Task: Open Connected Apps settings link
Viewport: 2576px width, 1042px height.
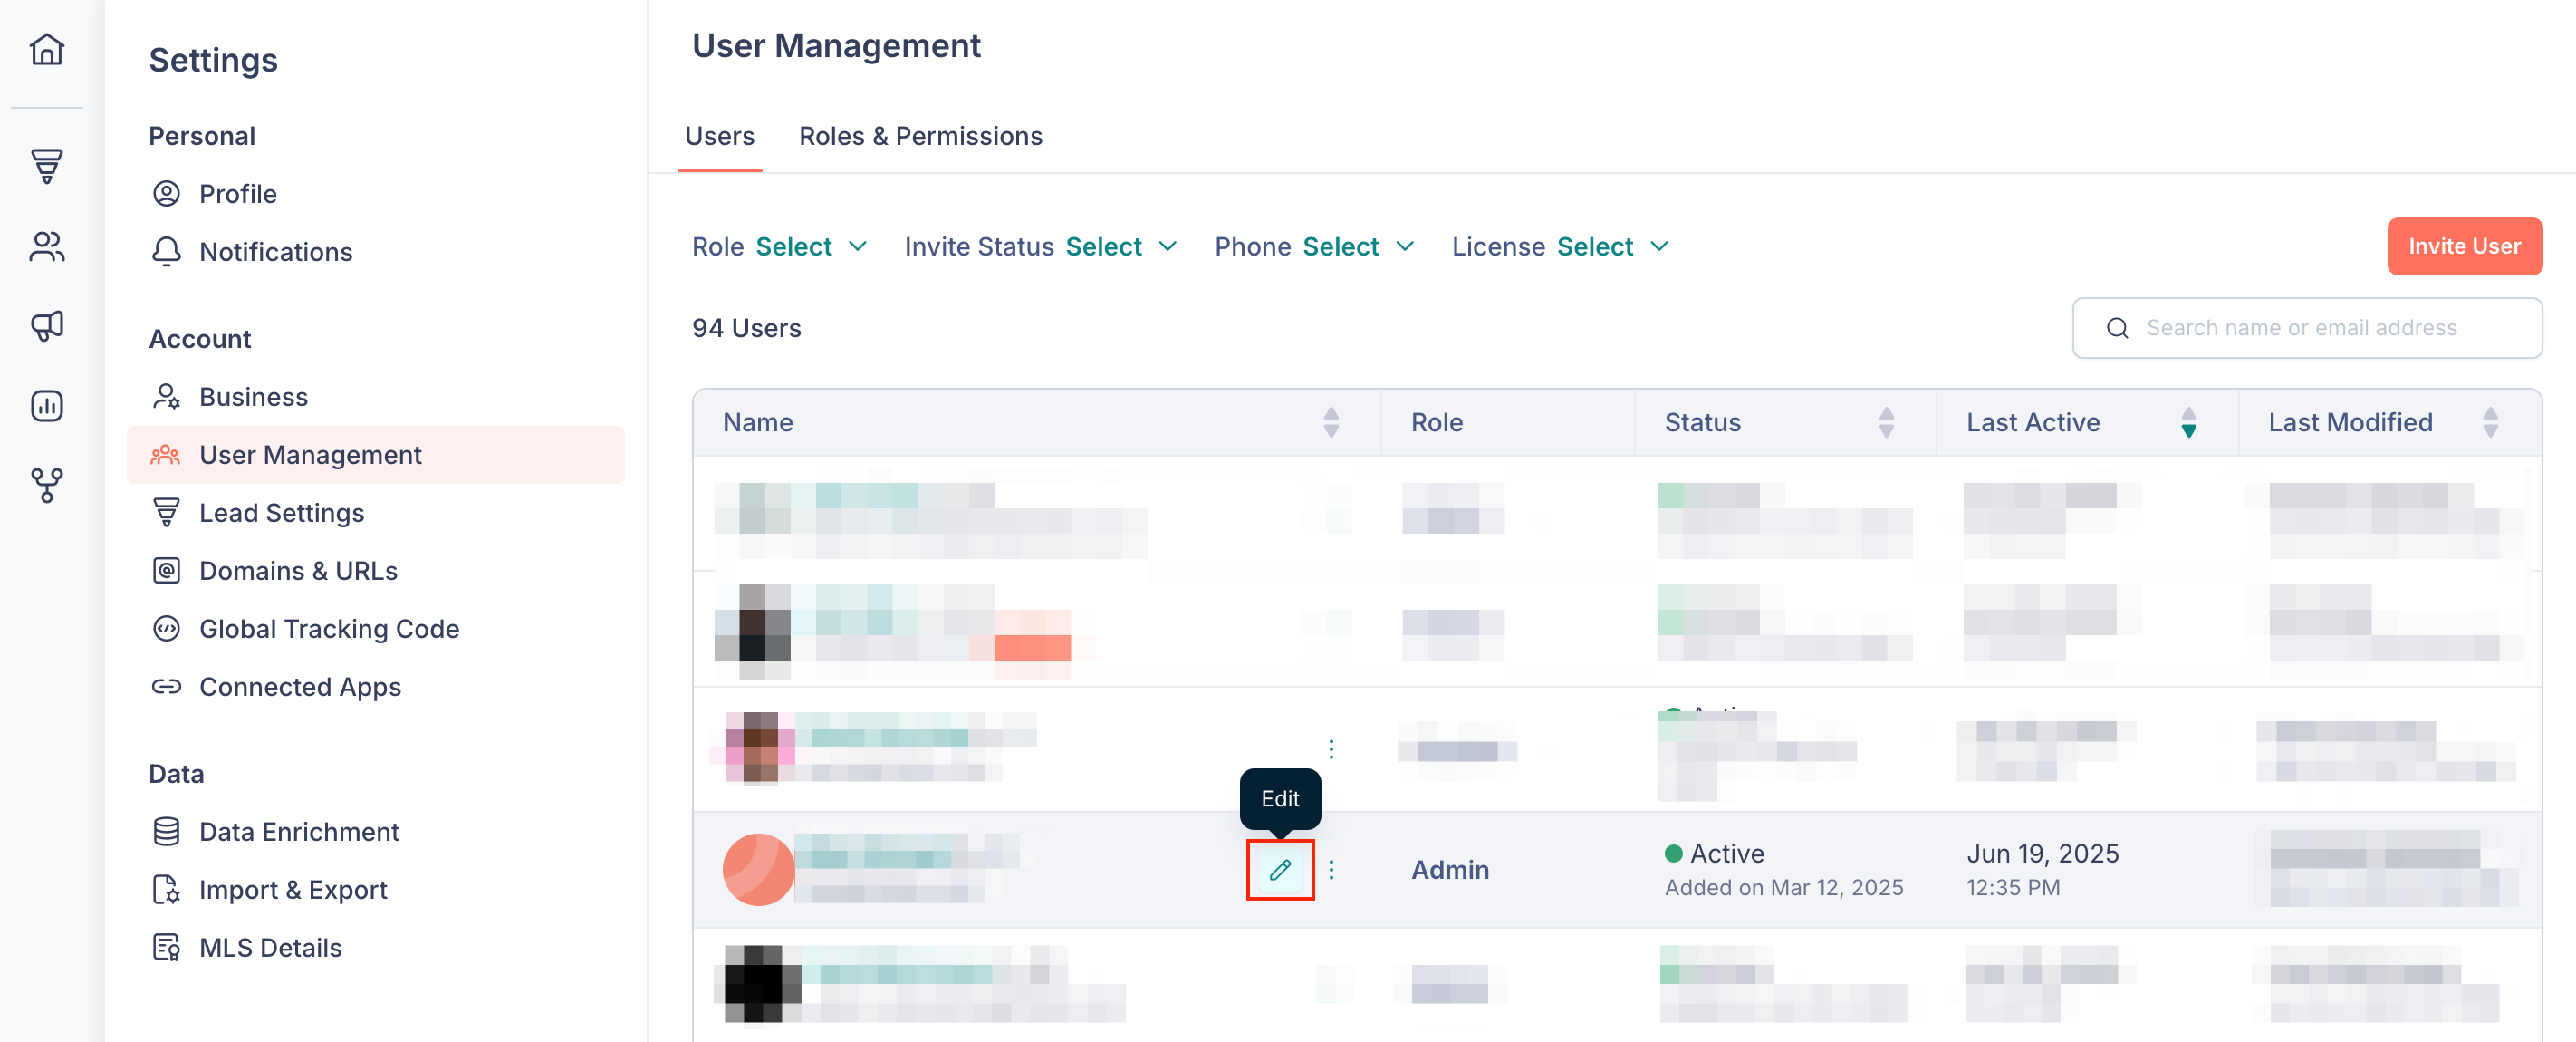Action: coord(300,687)
